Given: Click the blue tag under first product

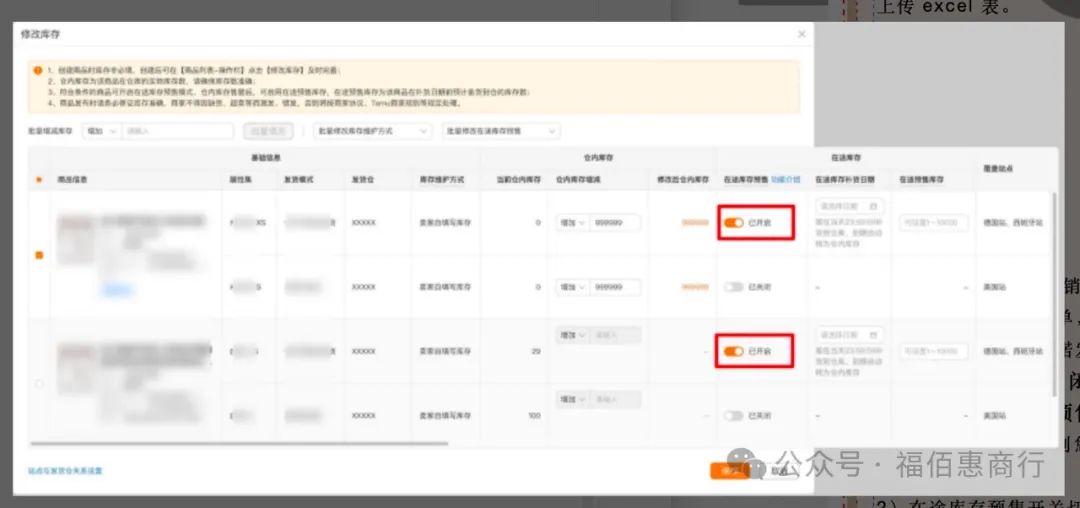Looking at the screenshot, I should point(116,290).
